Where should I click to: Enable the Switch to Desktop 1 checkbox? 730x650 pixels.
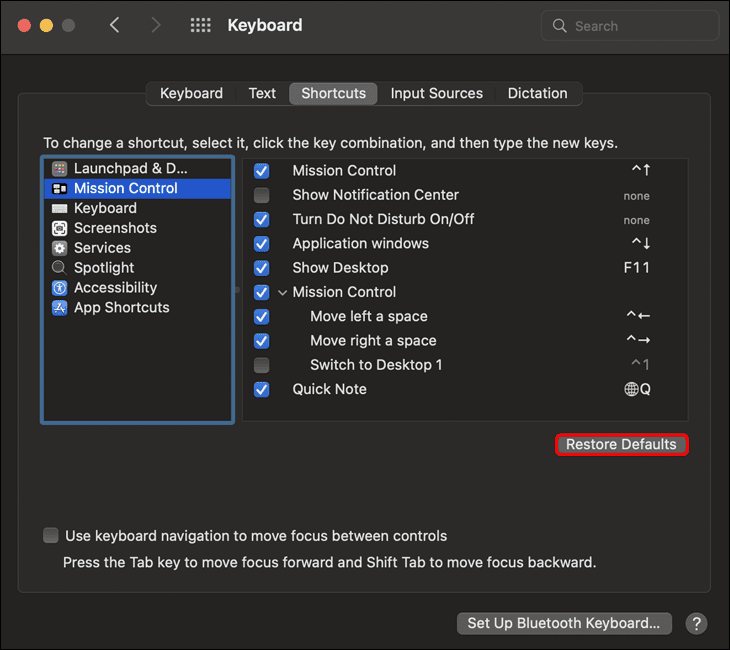262,365
